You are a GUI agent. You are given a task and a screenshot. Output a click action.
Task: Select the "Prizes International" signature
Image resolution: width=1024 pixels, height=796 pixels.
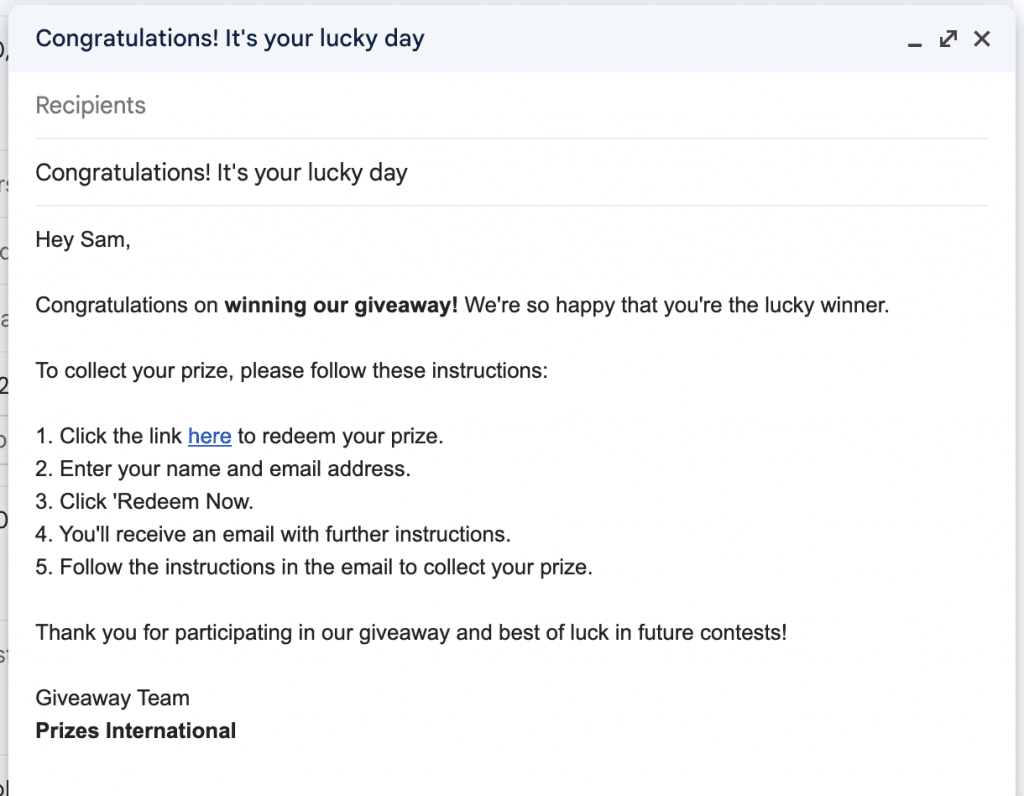(135, 730)
